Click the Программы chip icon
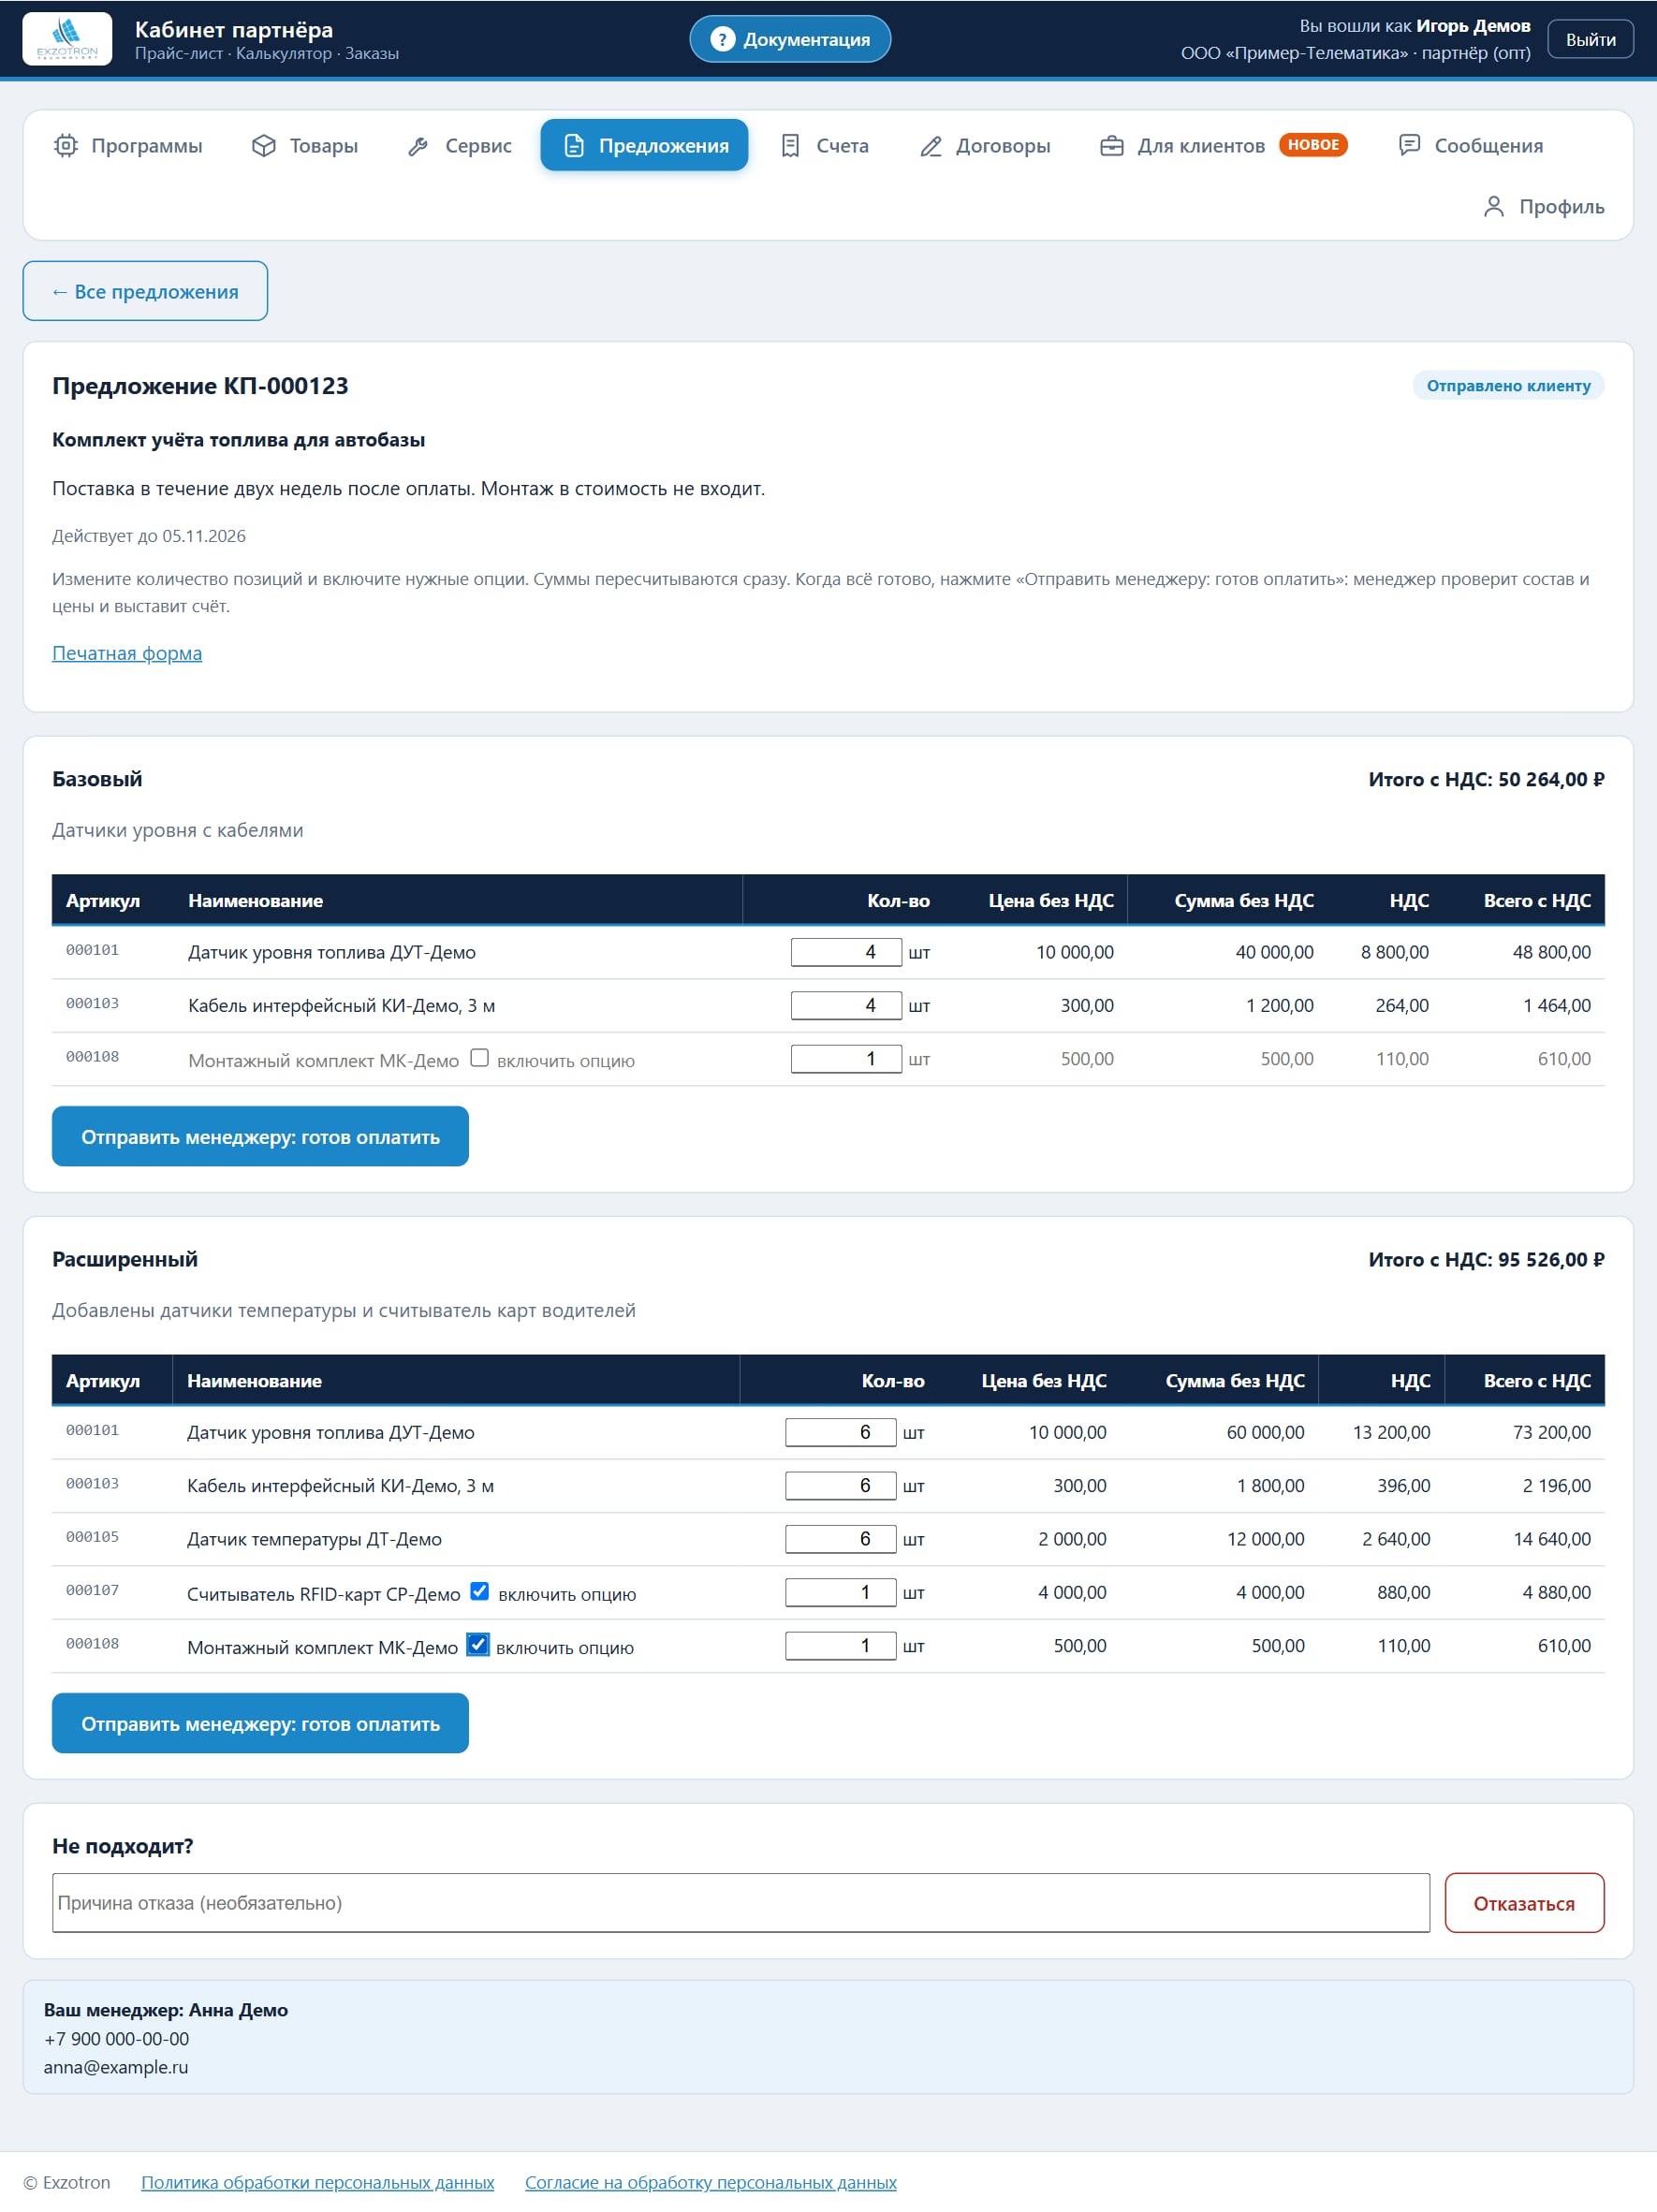Viewport: 1657px width, 2212px height. [66, 145]
